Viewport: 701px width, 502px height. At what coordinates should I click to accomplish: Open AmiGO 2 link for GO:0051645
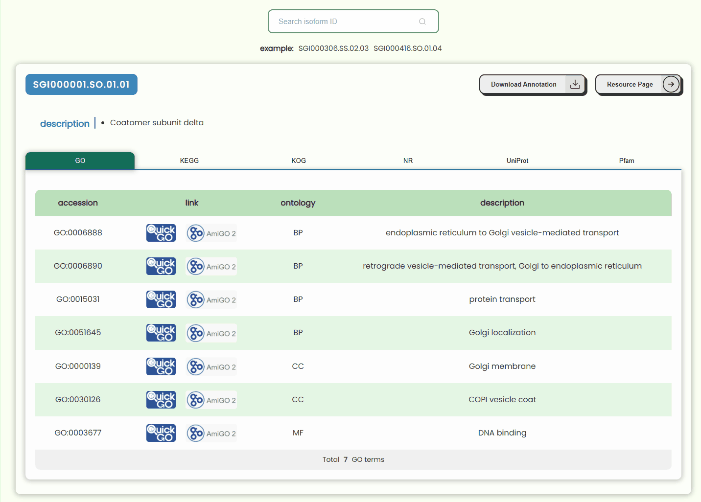tap(211, 333)
